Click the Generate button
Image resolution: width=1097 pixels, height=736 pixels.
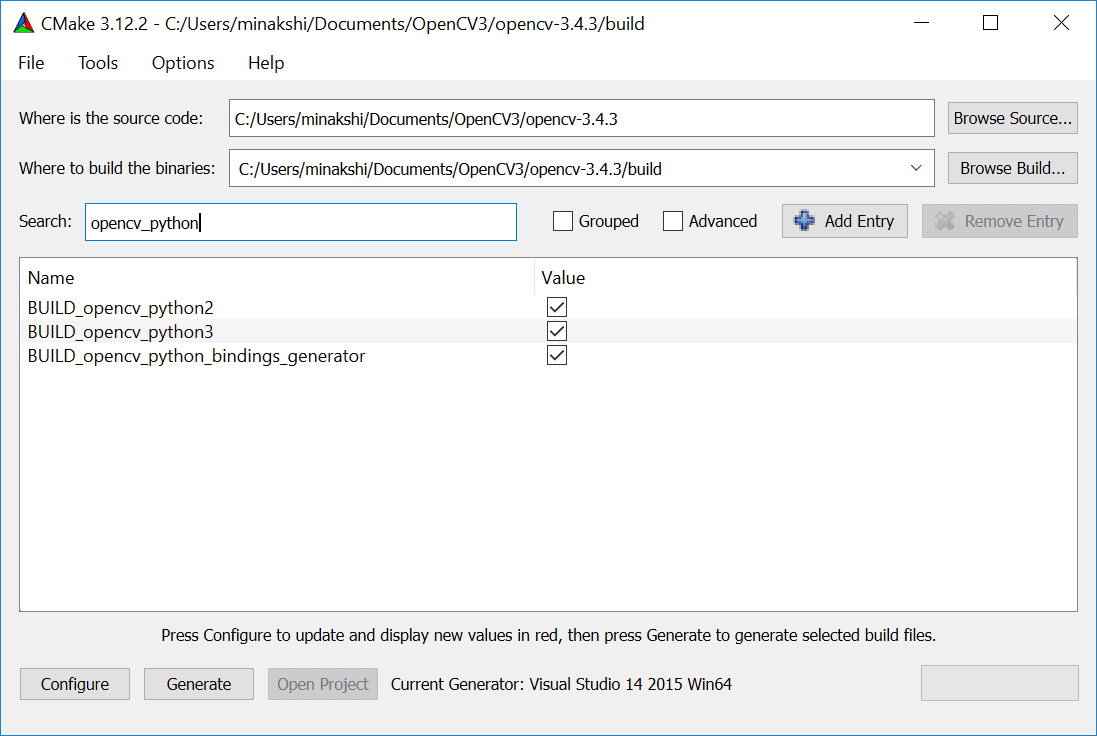point(199,684)
